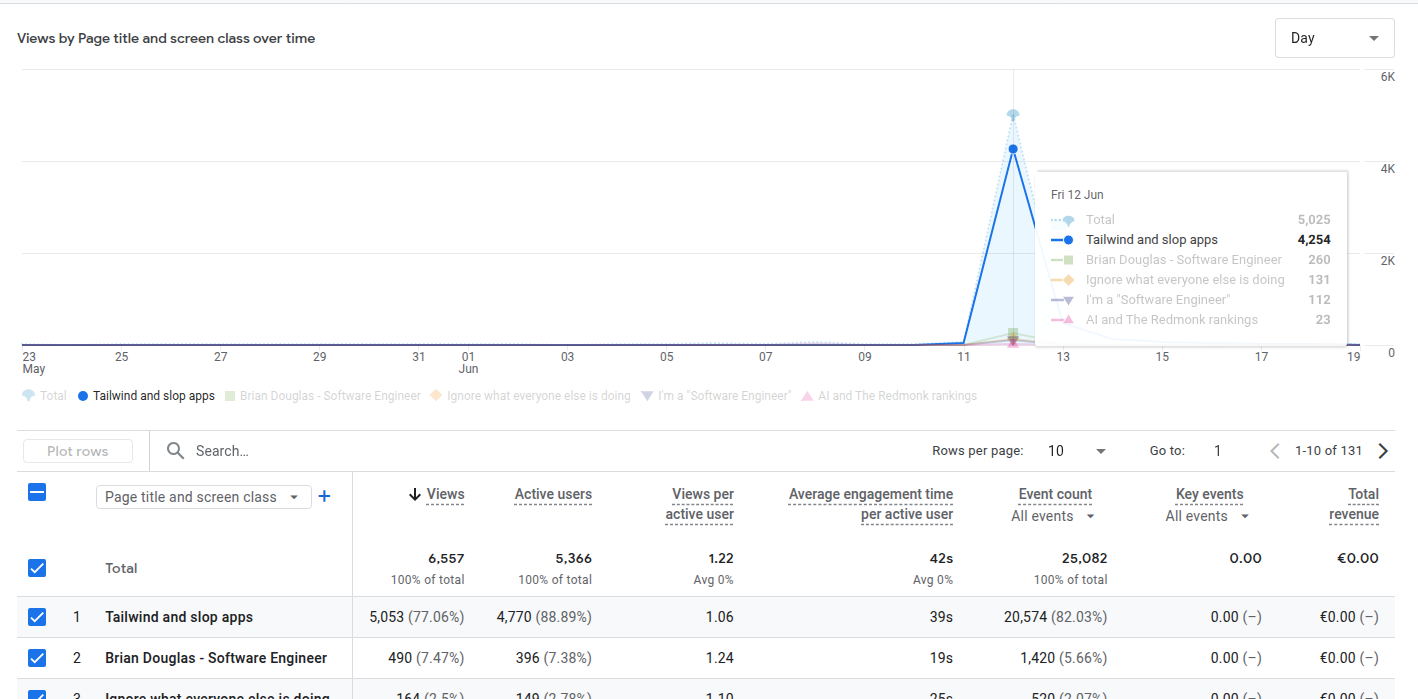This screenshot has width=1418, height=699.
Task: Sort by Event count column
Action: point(1055,494)
